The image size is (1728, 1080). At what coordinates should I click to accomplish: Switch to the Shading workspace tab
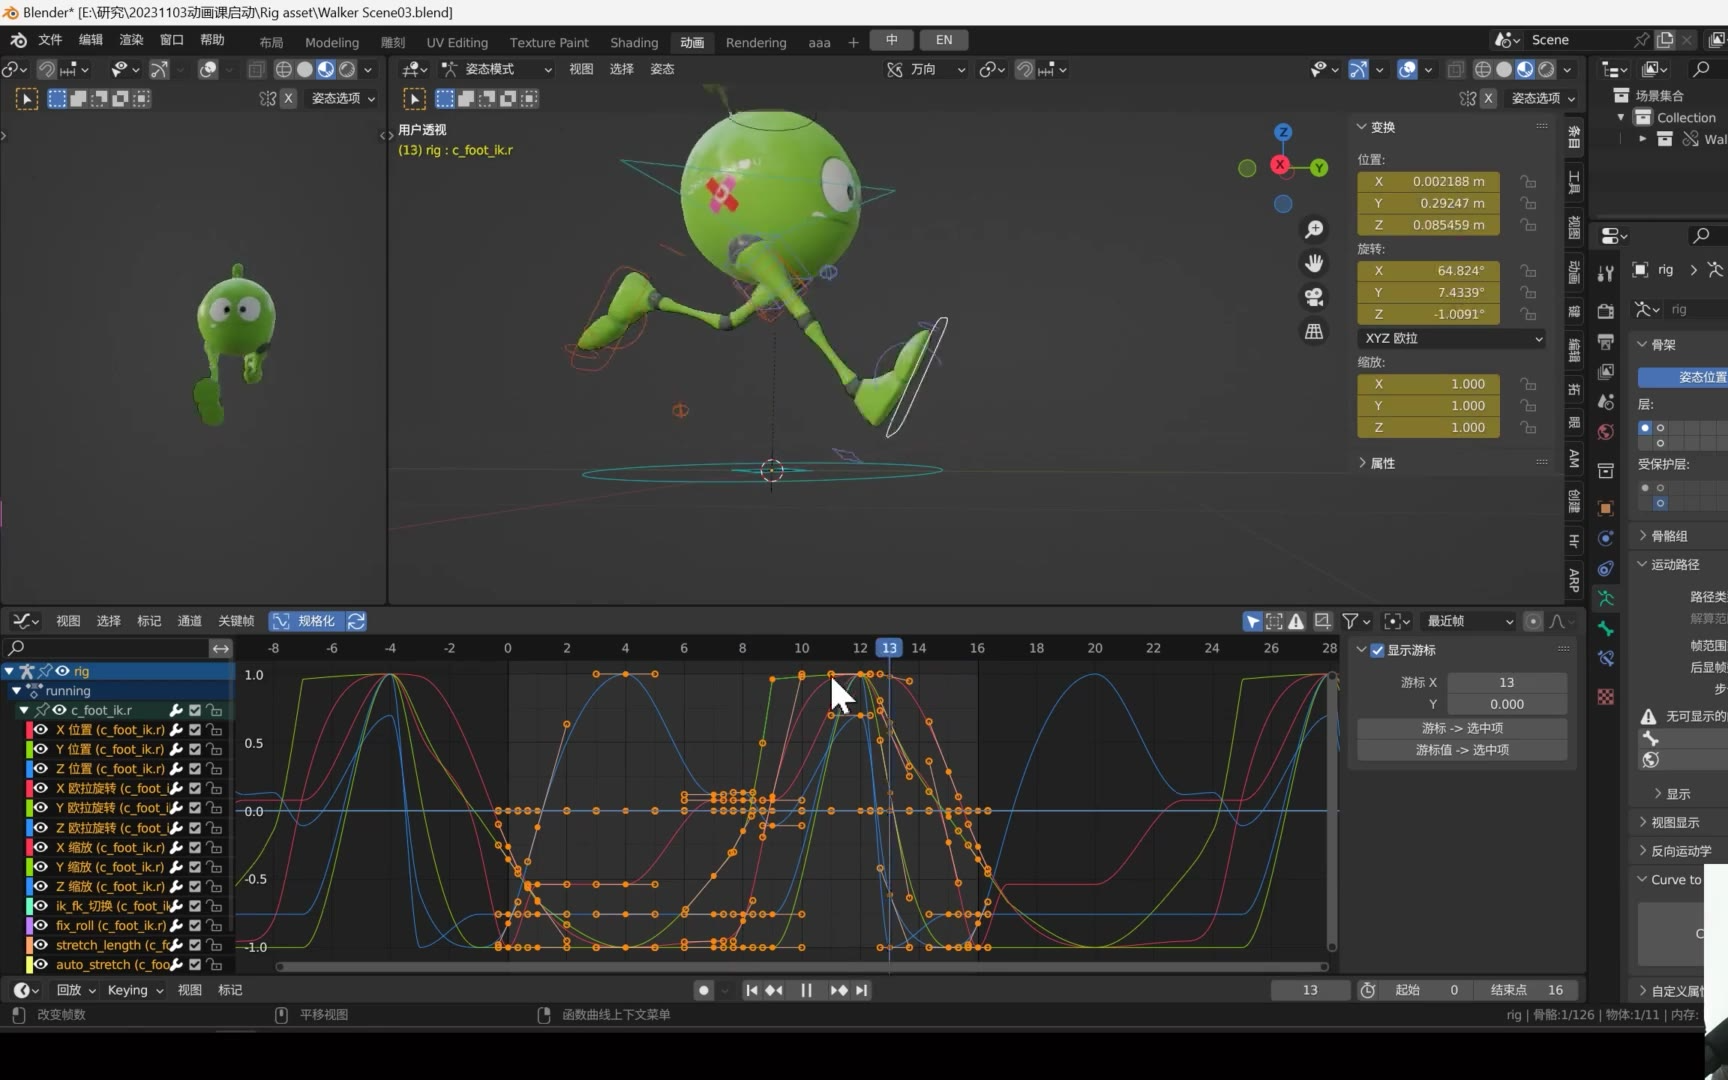click(634, 42)
